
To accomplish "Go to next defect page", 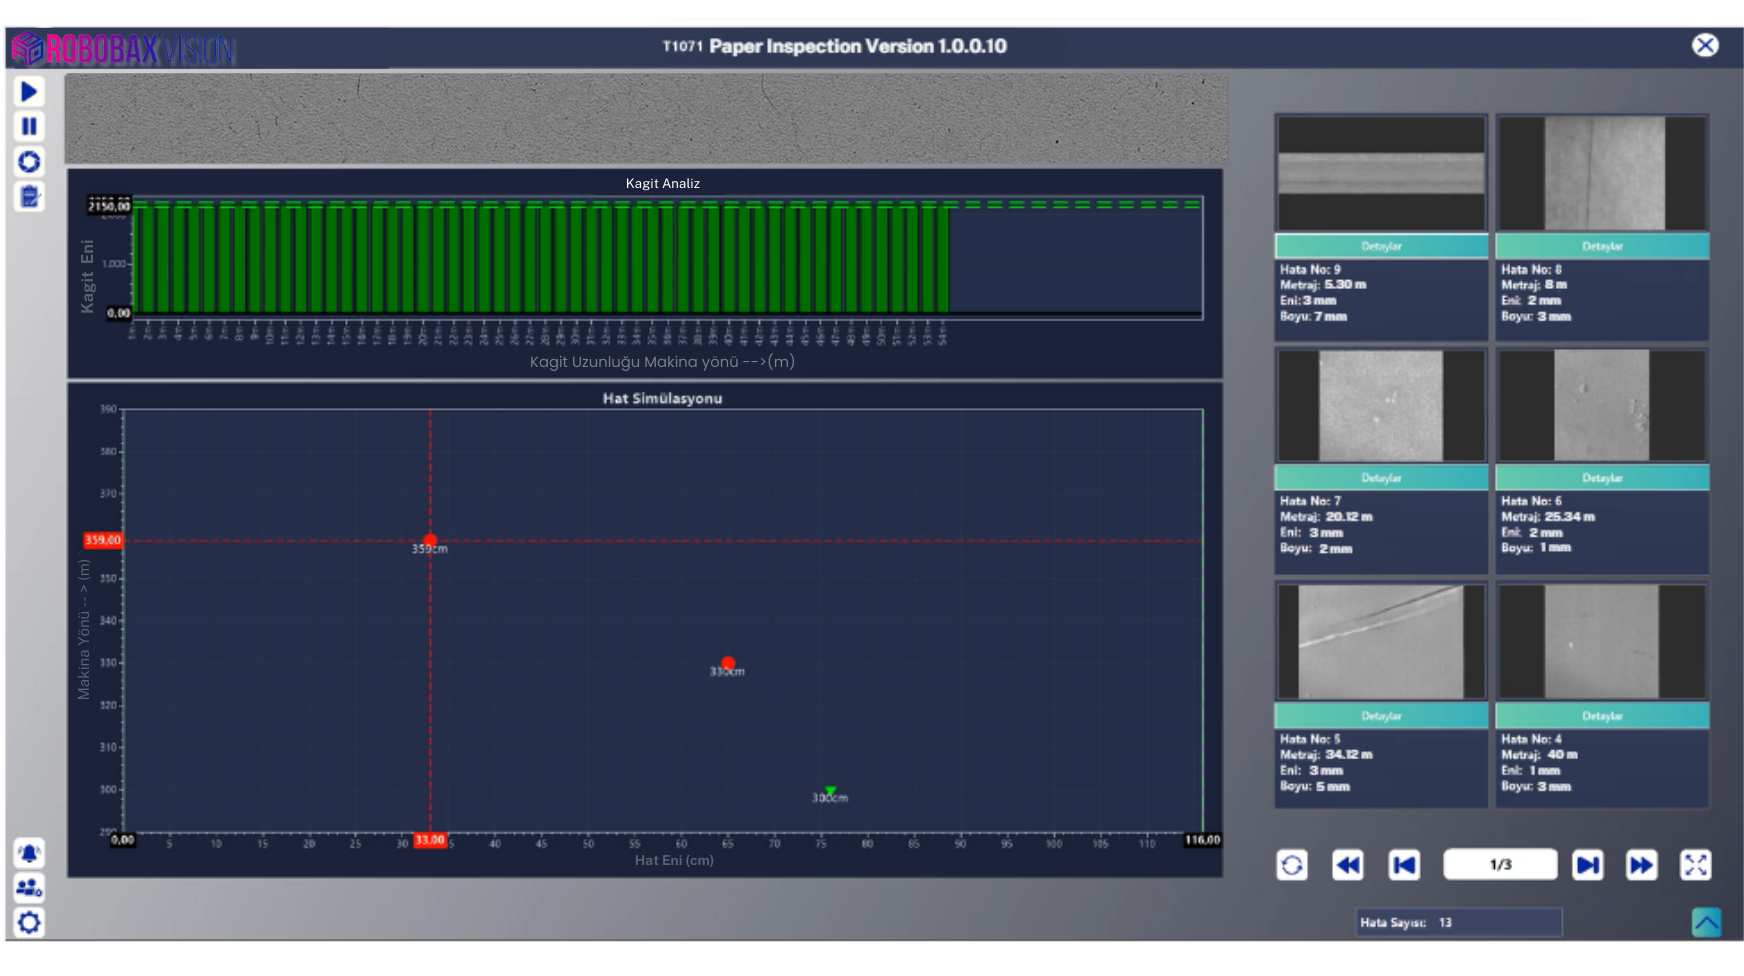I will coord(1587,865).
